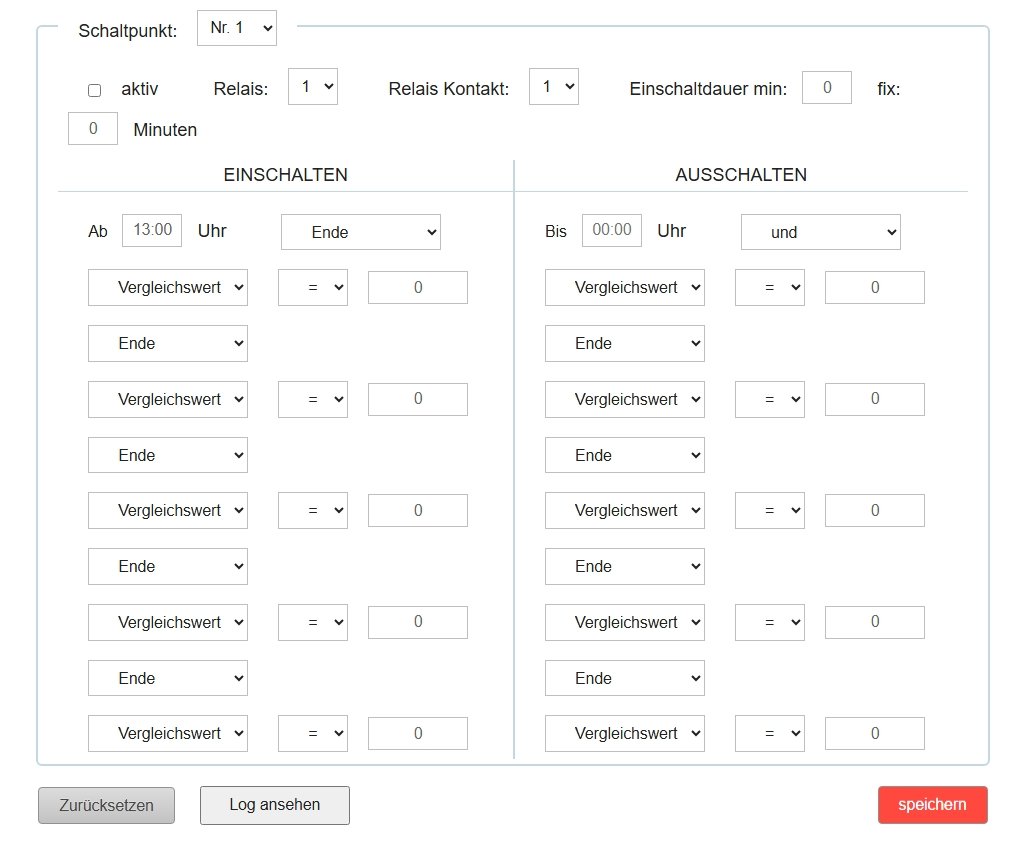Expand first Vergleichswert dropdown under EINSCHALTEN
1031x848 pixels.
click(x=168, y=288)
